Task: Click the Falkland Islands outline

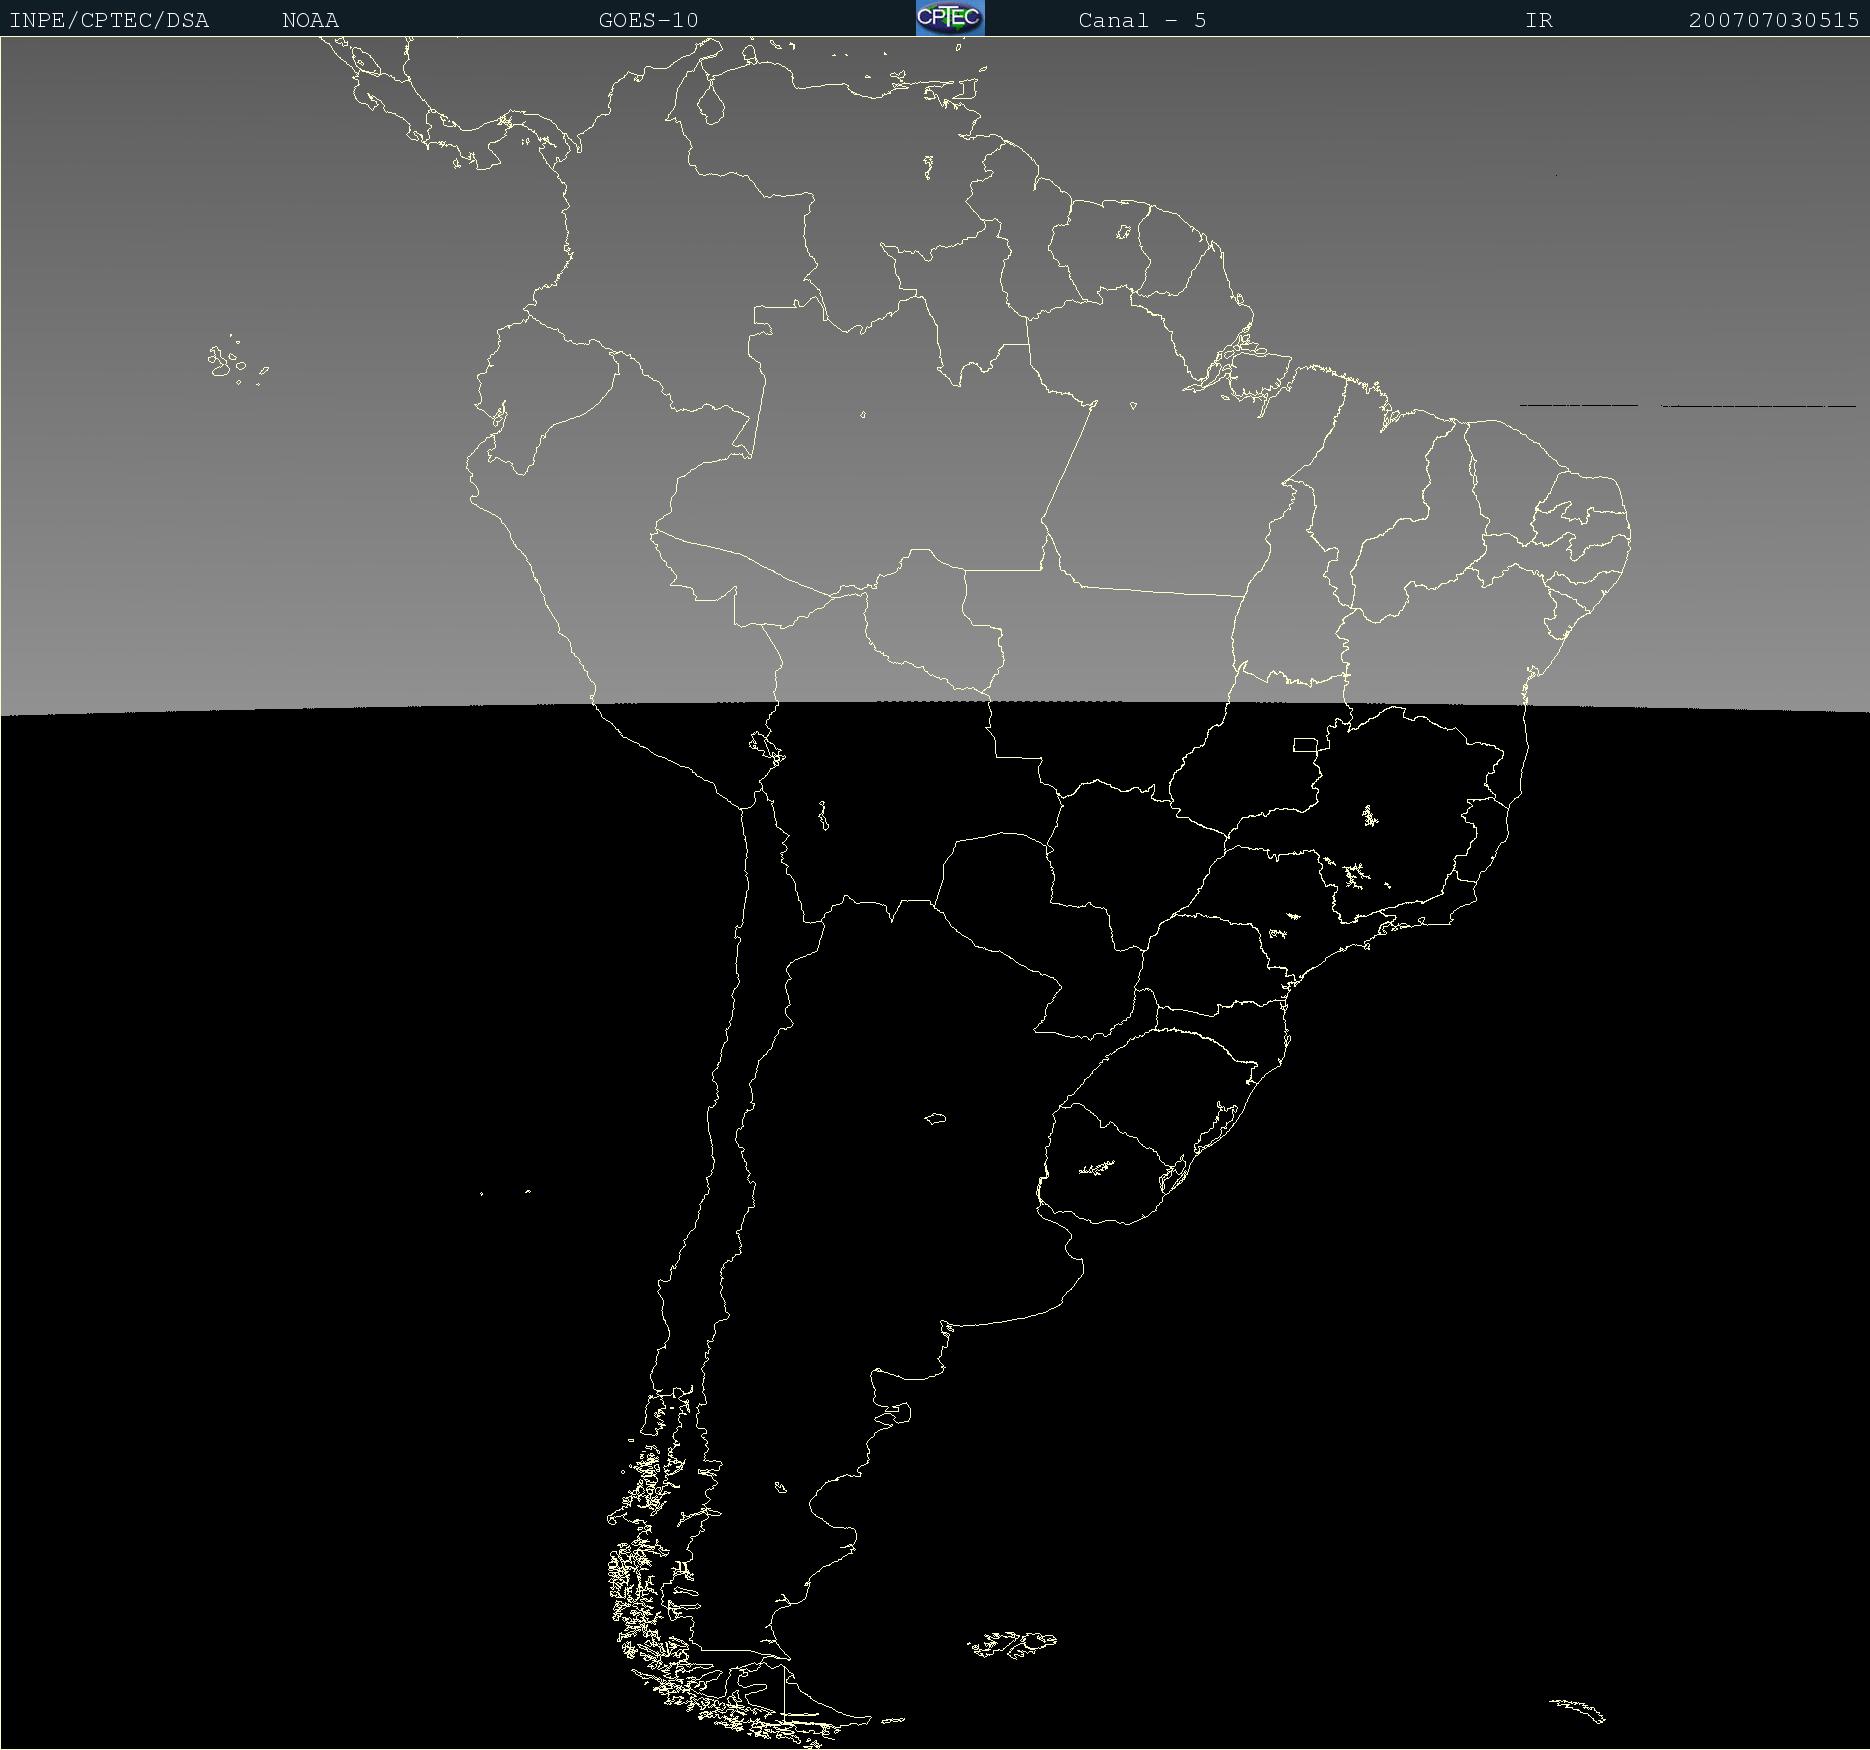Action: click(1012, 1644)
